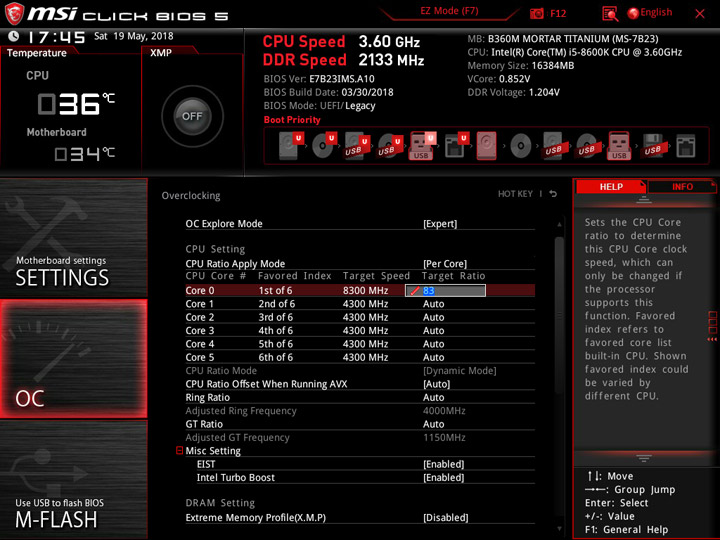Viewport: 720px width, 540px height.
Task: Click the Core 0 row label
Action: point(200,290)
